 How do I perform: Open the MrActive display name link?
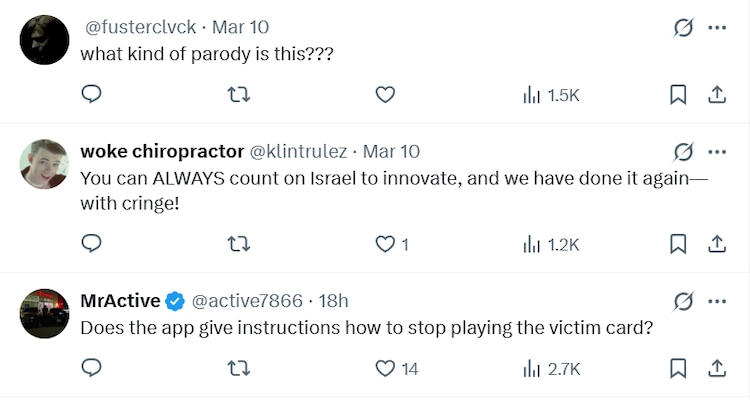[x=120, y=300]
